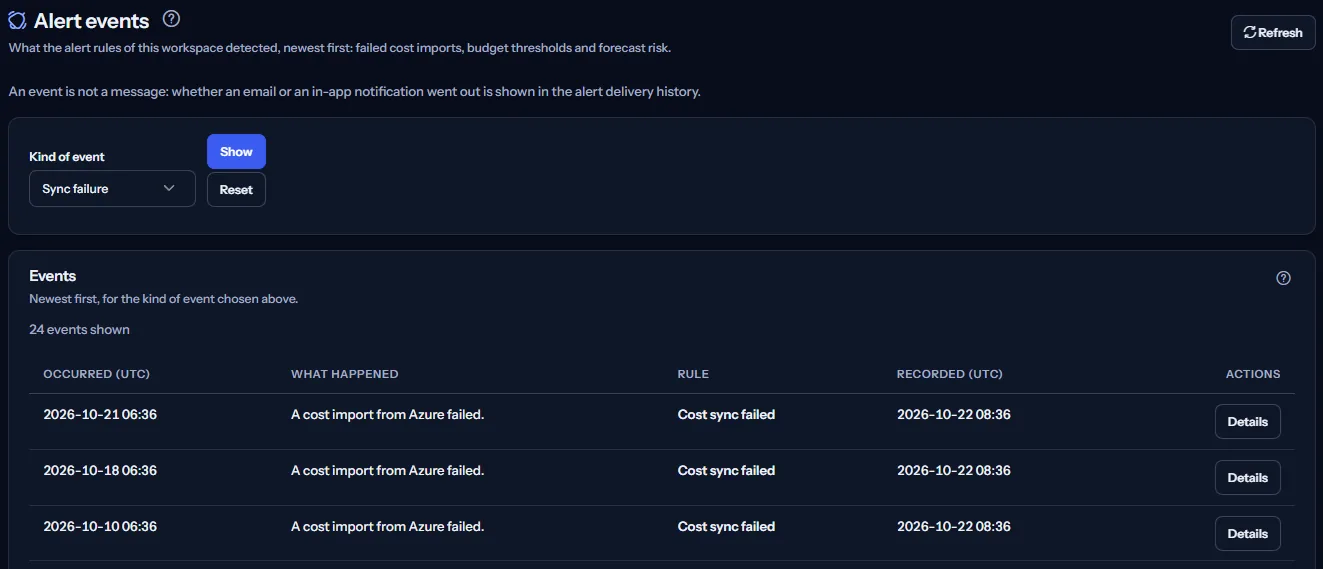The height and width of the screenshot is (569, 1323).
Task: Click the Actions column header
Action: coord(1253,374)
